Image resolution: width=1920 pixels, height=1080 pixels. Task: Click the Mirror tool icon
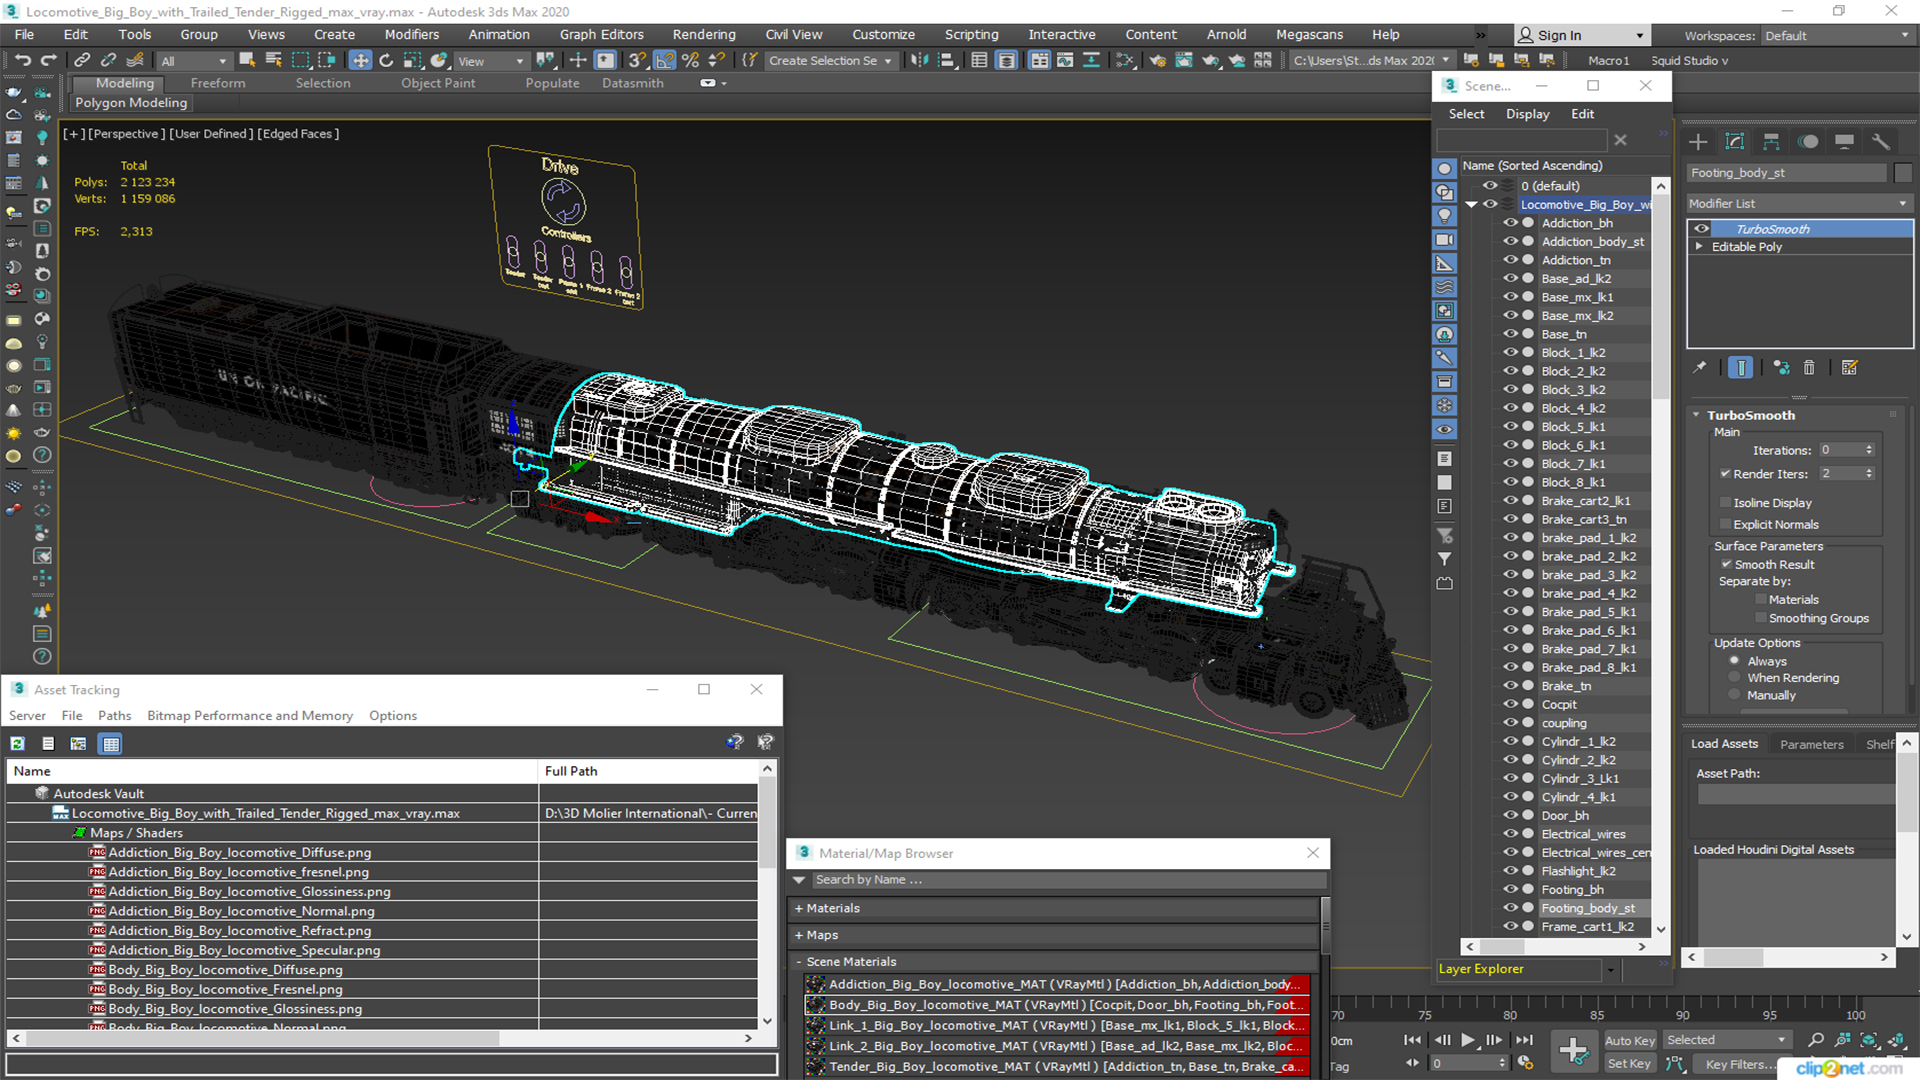(x=919, y=61)
